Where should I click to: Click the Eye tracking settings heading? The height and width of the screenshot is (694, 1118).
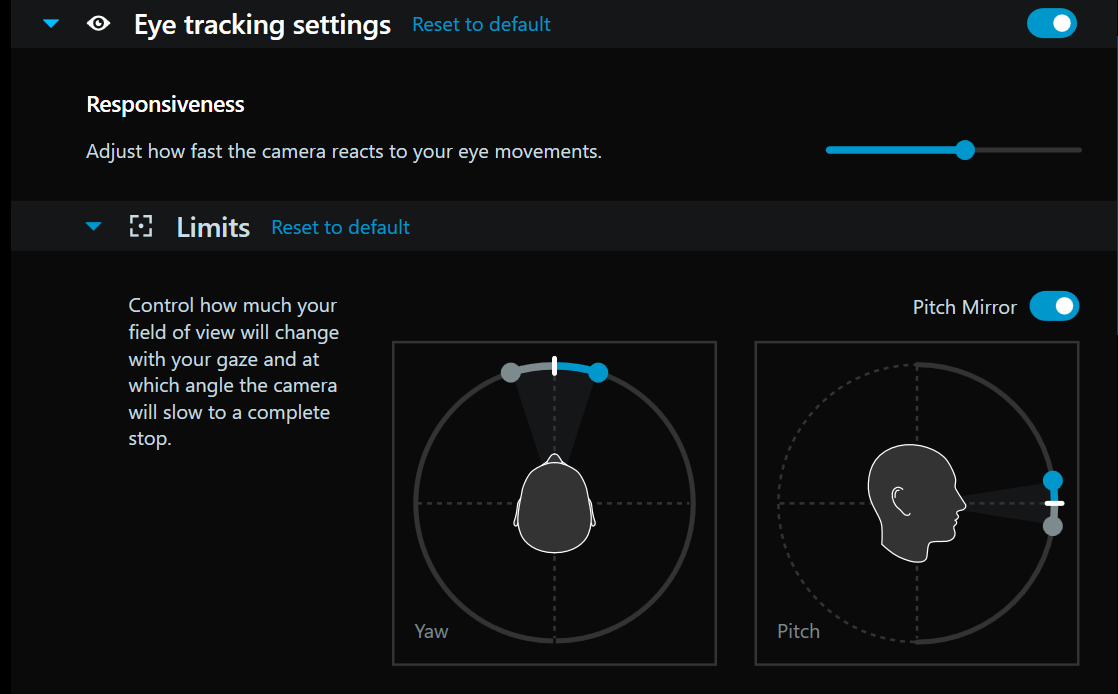coord(262,24)
